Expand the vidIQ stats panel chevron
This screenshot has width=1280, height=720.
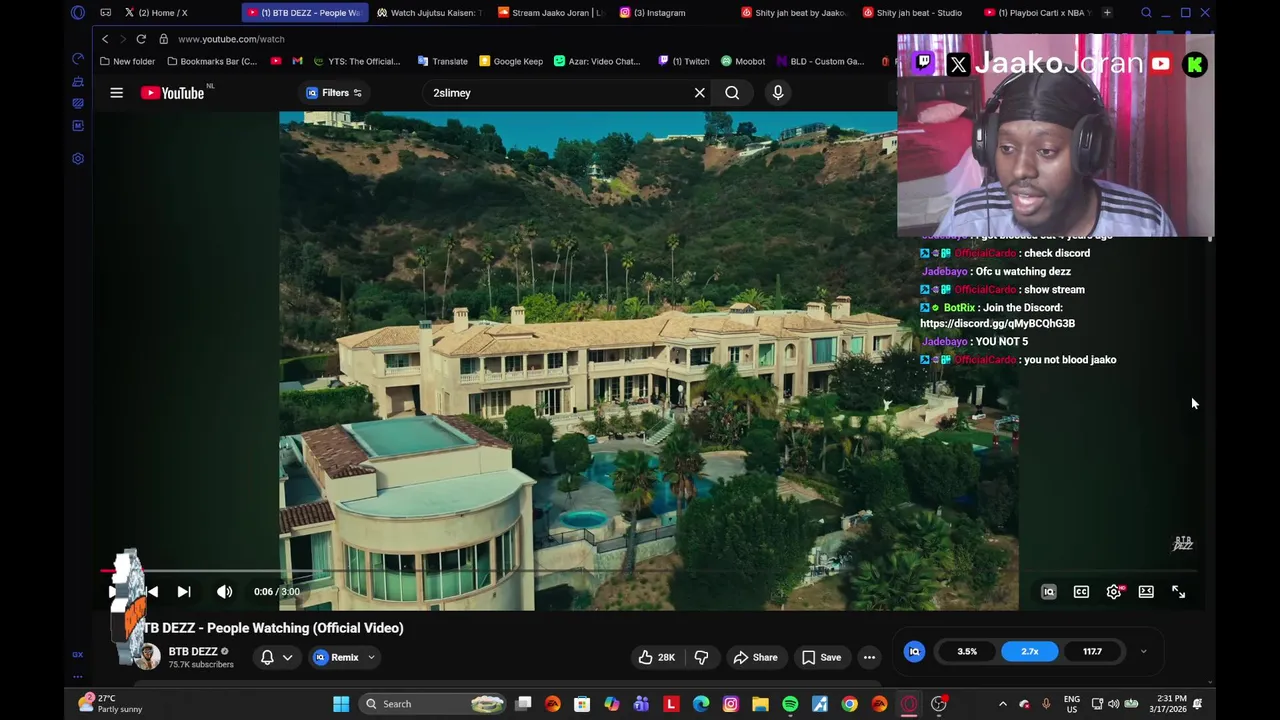(x=1143, y=652)
